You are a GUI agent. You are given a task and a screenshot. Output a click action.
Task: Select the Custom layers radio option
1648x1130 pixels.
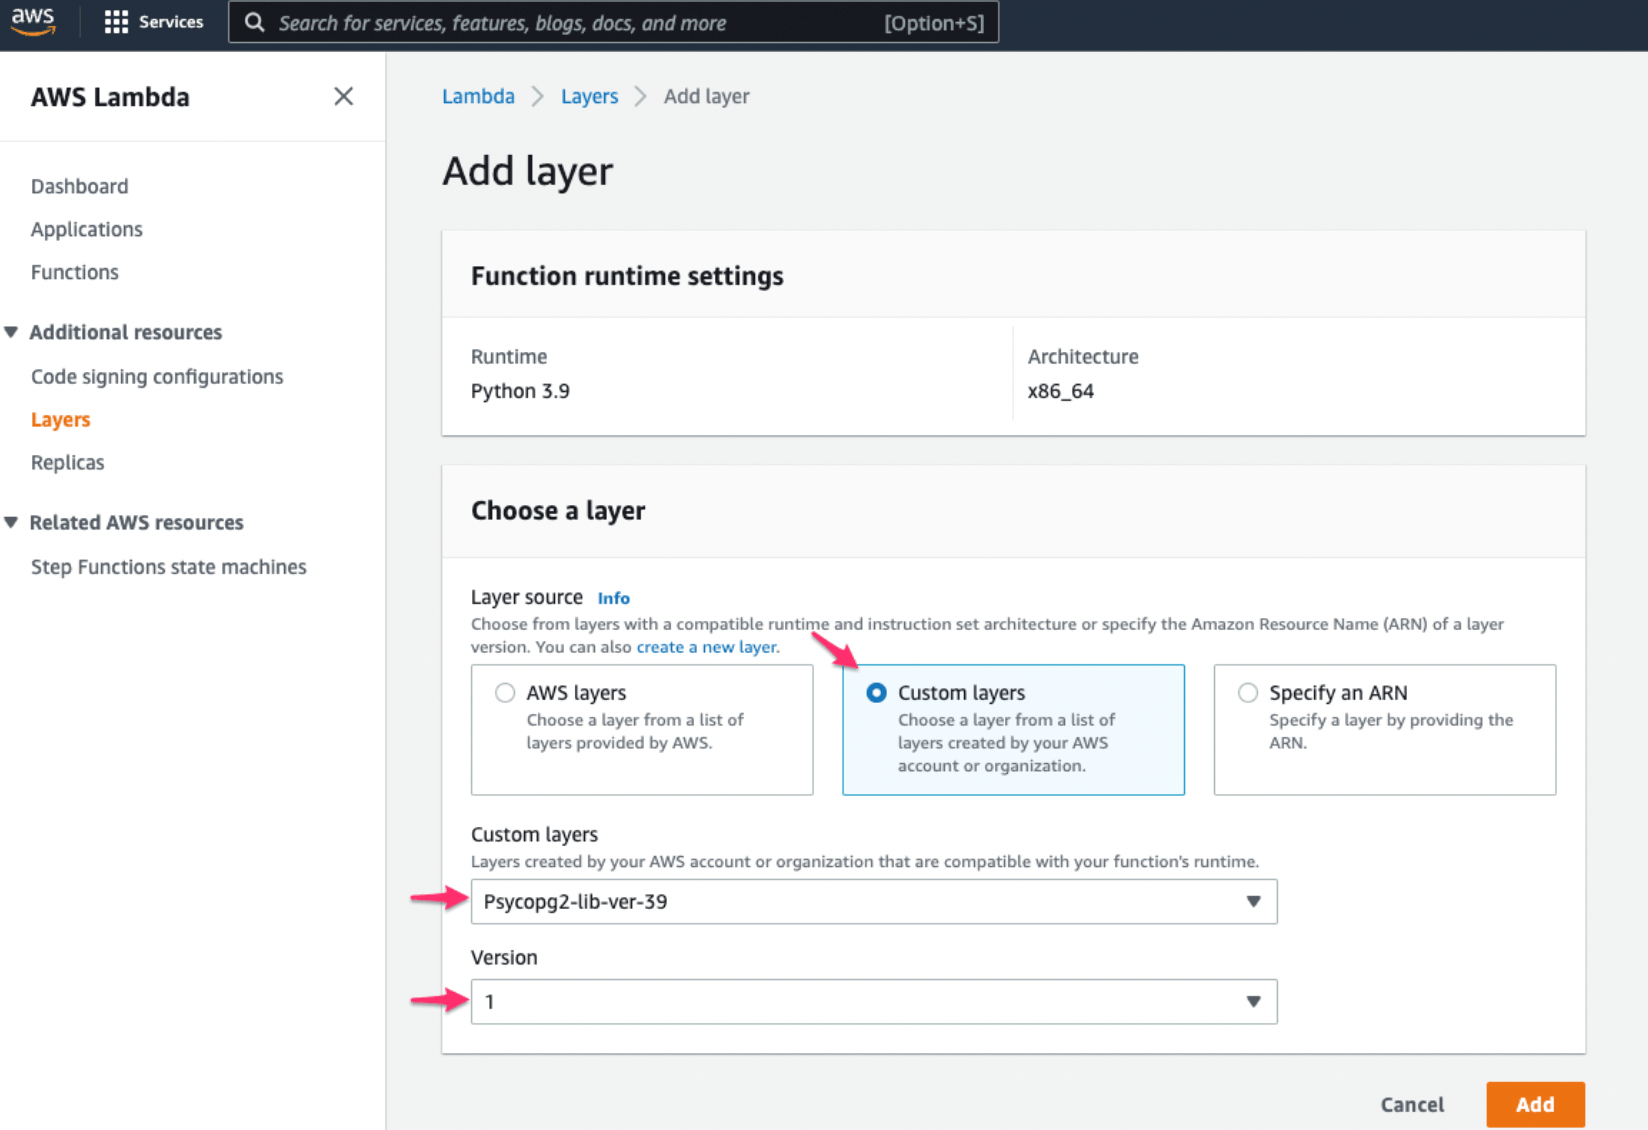tap(876, 693)
